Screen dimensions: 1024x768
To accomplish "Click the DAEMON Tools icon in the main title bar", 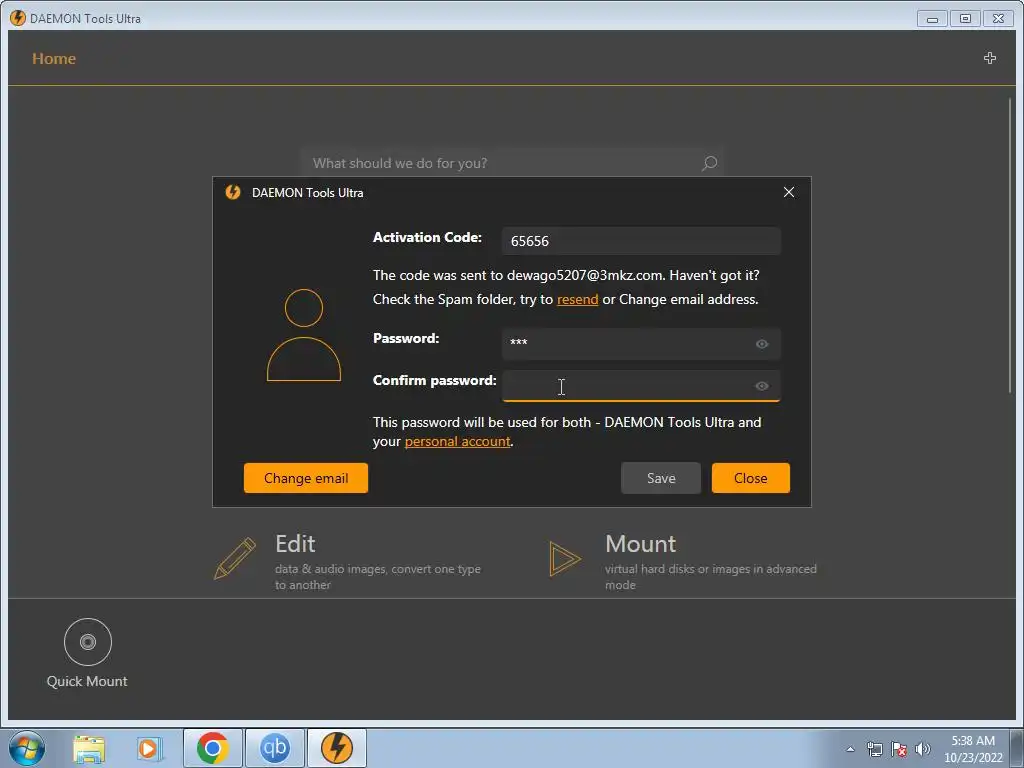I will coord(18,18).
